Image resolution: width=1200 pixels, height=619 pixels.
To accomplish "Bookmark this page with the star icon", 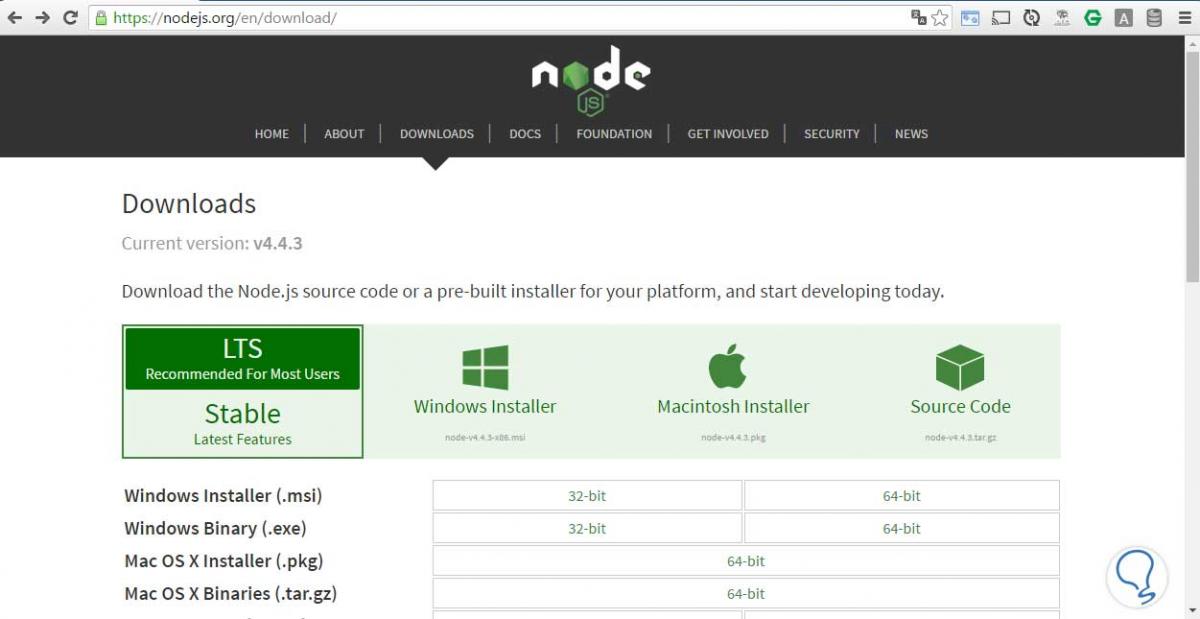I will pos(940,17).
